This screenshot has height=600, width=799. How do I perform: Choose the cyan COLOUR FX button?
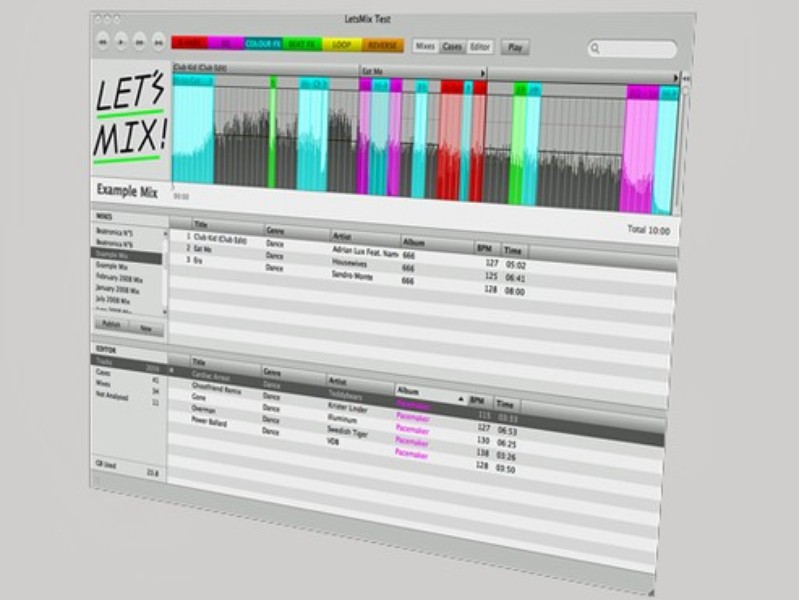(263, 44)
